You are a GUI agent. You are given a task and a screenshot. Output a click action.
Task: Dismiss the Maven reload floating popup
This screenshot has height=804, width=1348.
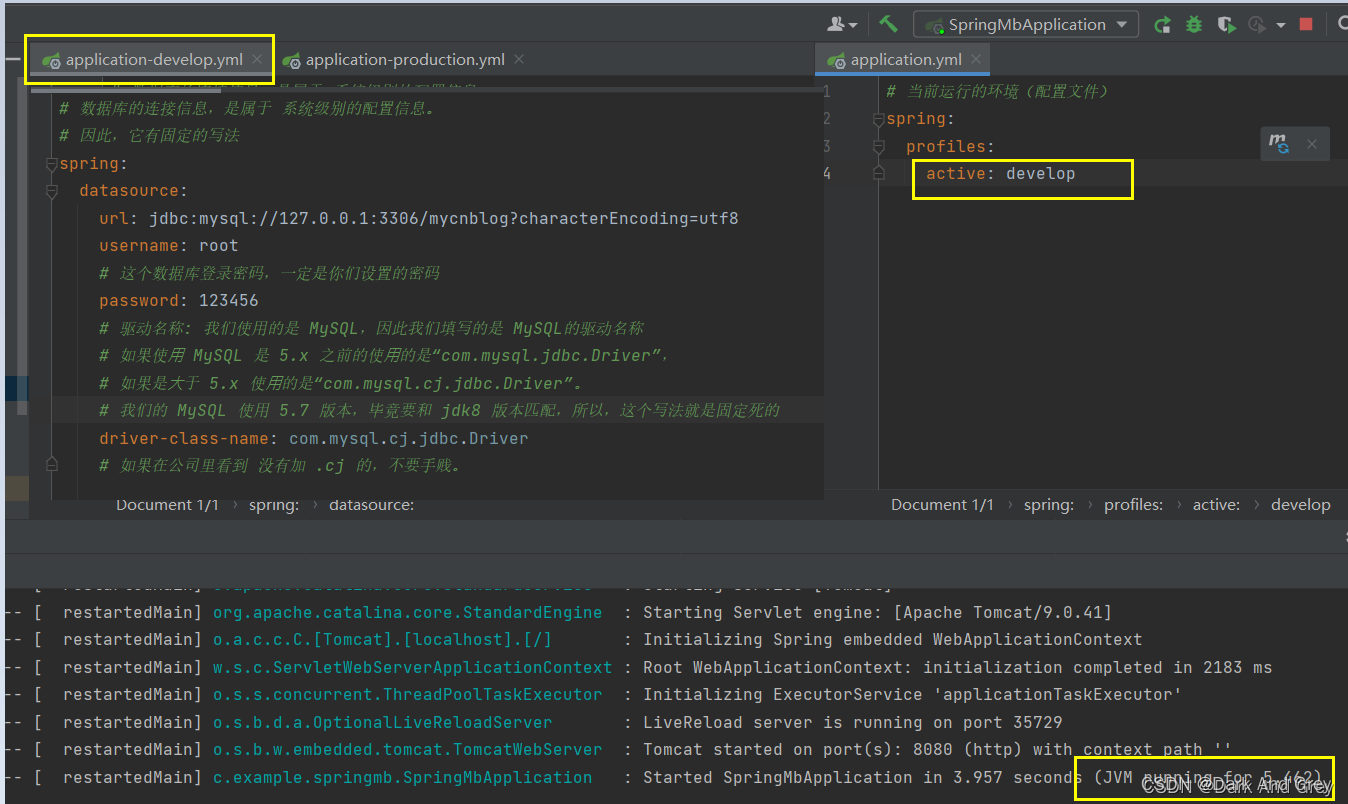point(1312,144)
